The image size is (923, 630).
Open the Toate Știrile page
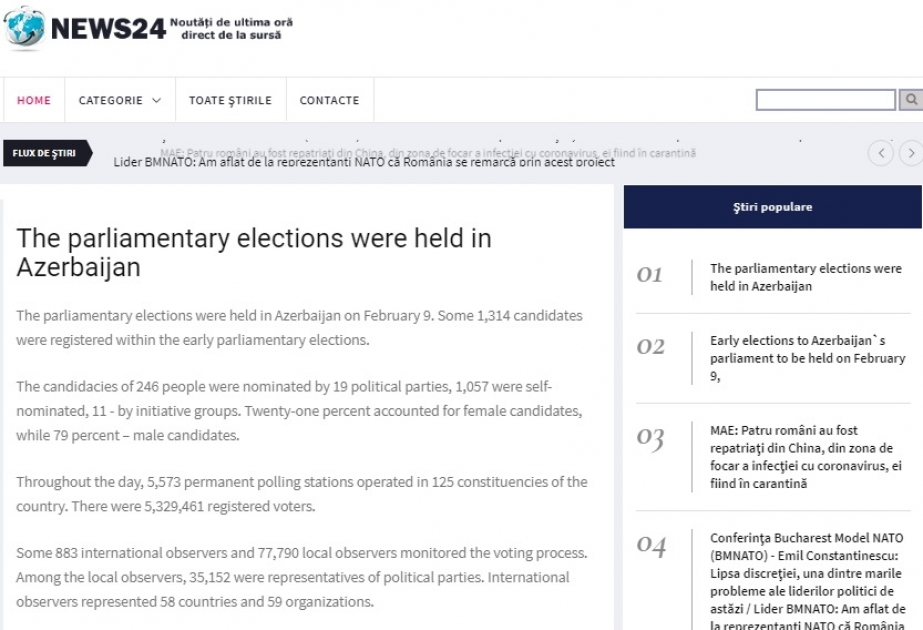point(230,100)
